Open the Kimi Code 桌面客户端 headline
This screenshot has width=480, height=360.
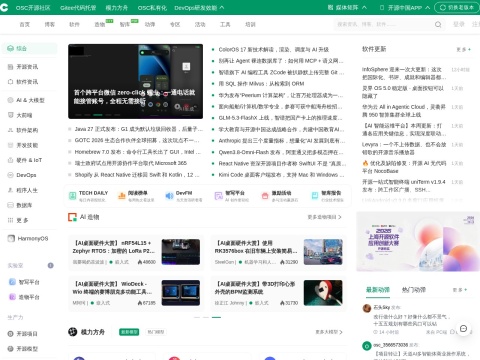(x=281, y=175)
